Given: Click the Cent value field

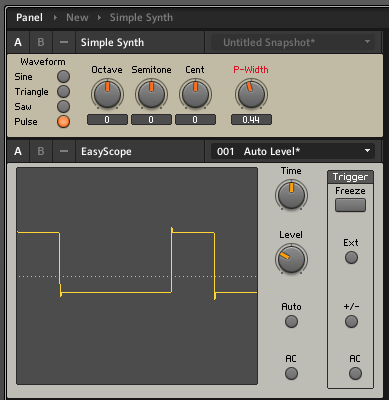Looking at the screenshot, I should (x=195, y=120).
